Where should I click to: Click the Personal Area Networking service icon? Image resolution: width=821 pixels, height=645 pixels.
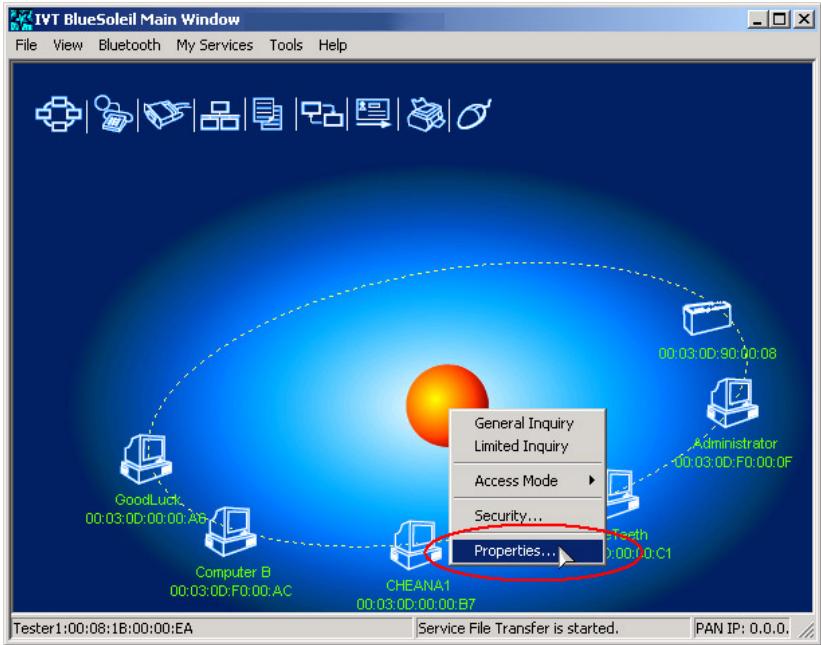tap(58, 114)
